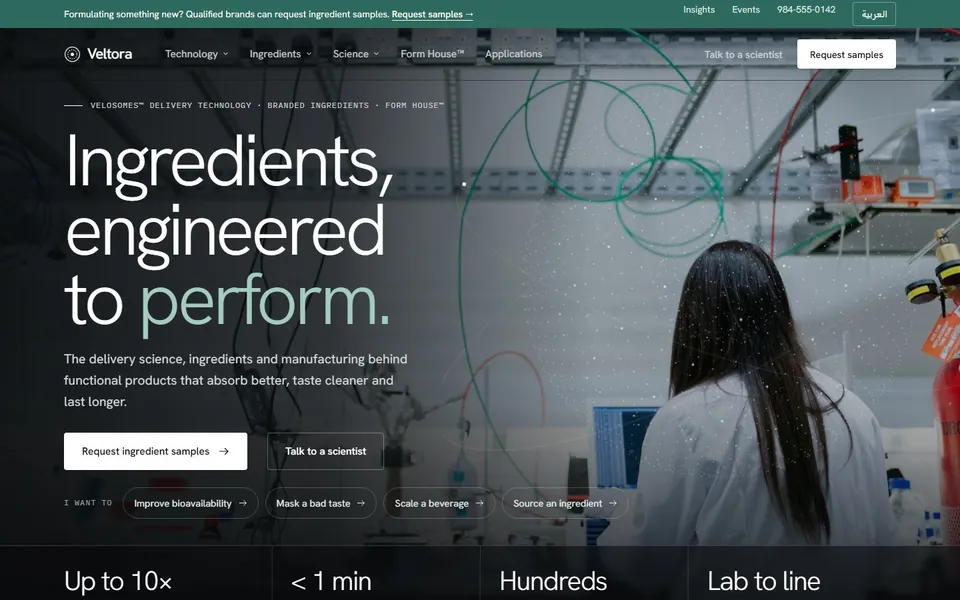The height and width of the screenshot is (600, 960).
Task: Expand the Technology dropdown chevron
Action: [225, 54]
